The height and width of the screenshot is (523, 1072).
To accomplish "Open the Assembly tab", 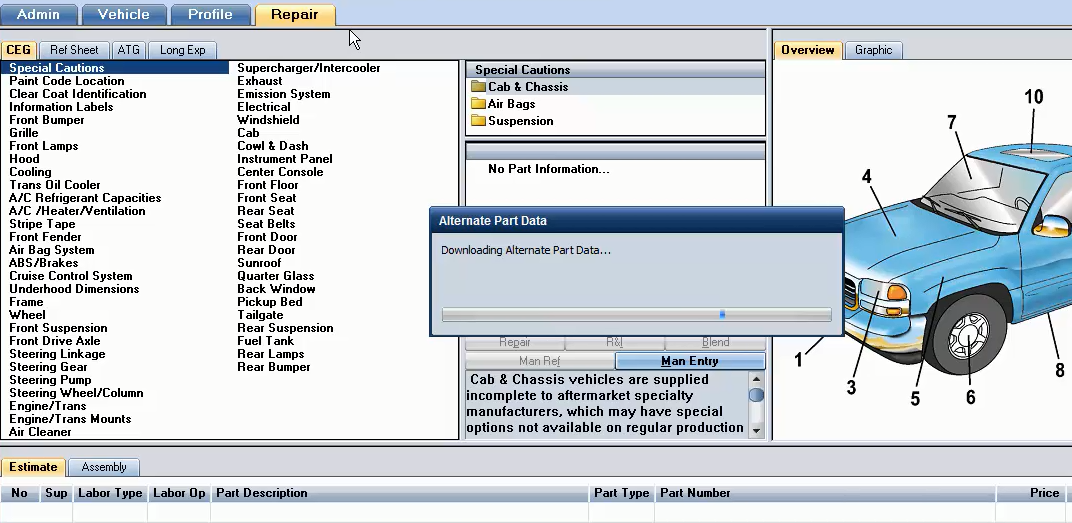I will [104, 467].
